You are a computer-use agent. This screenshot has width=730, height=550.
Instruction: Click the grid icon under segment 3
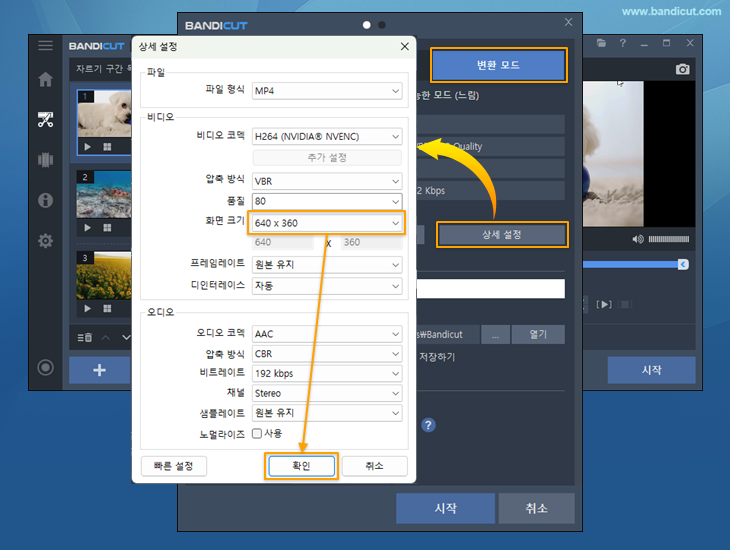point(107,308)
